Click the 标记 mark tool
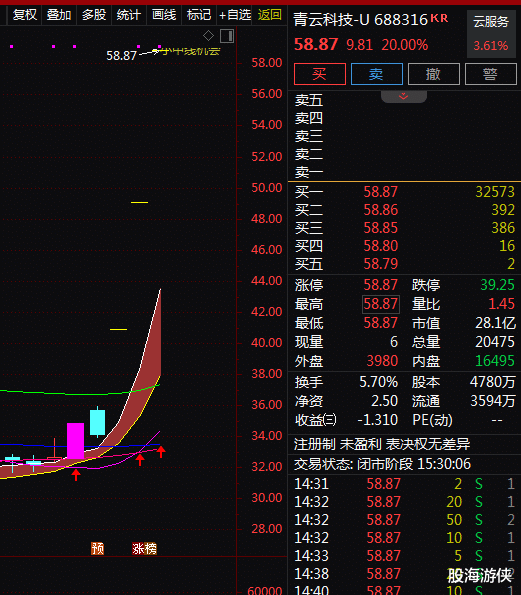This screenshot has height=595, width=521. 199,15
